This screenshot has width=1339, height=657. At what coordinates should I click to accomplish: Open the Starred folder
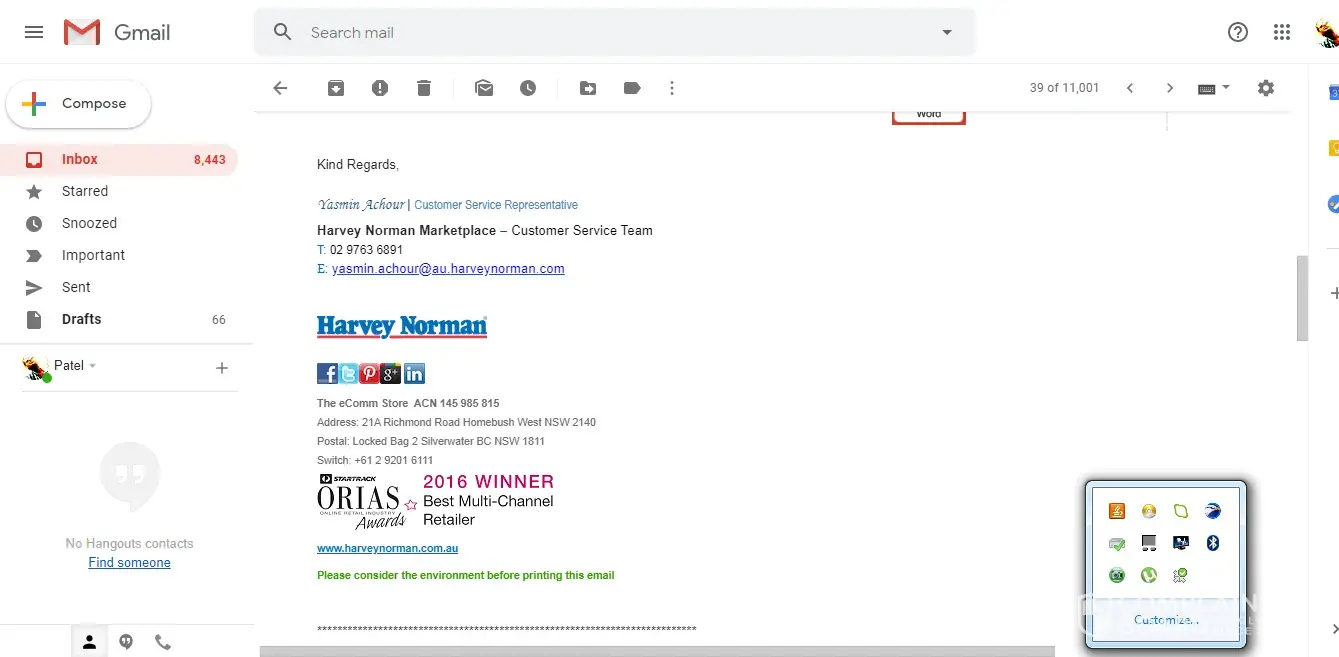pos(85,191)
